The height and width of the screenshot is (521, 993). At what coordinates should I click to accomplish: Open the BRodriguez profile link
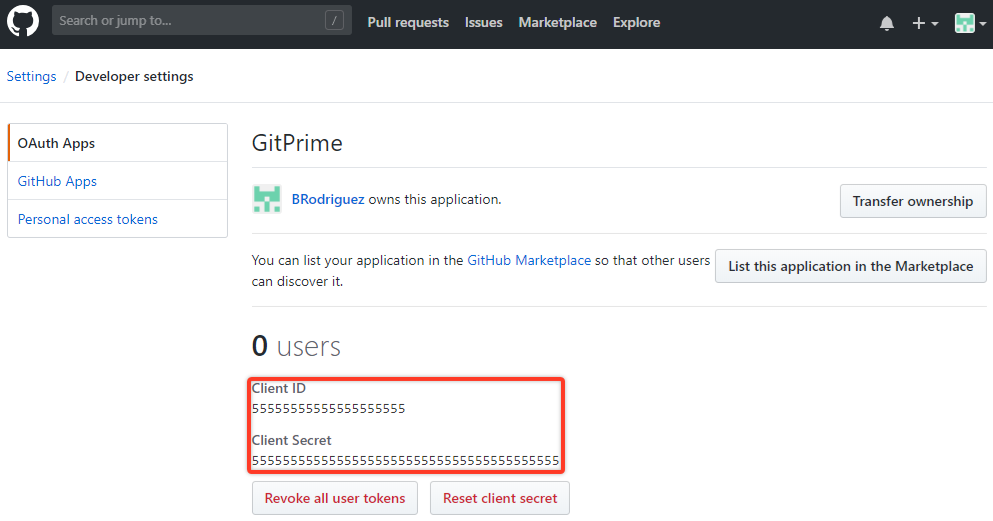tap(327, 199)
